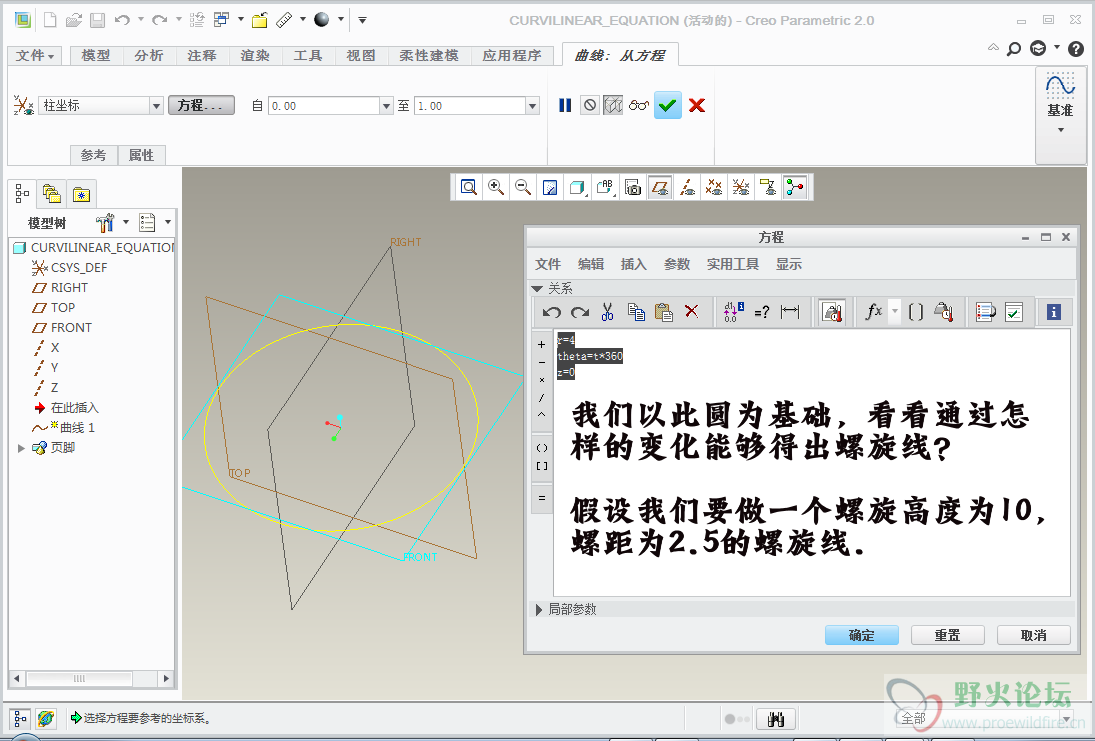Select the TOP plane in the model tree
This screenshot has width=1095, height=741.
[63, 307]
